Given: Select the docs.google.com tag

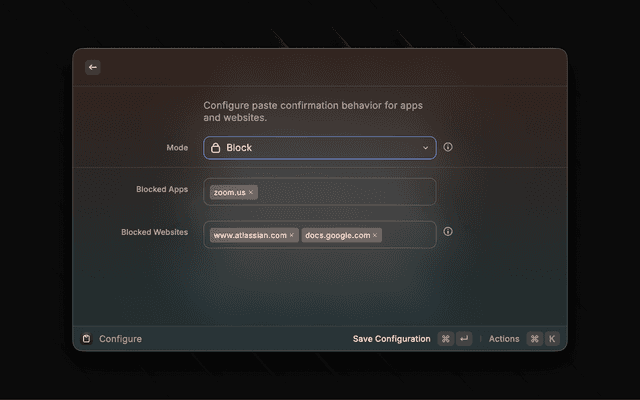Looking at the screenshot, I should pyautogui.click(x=337, y=235).
